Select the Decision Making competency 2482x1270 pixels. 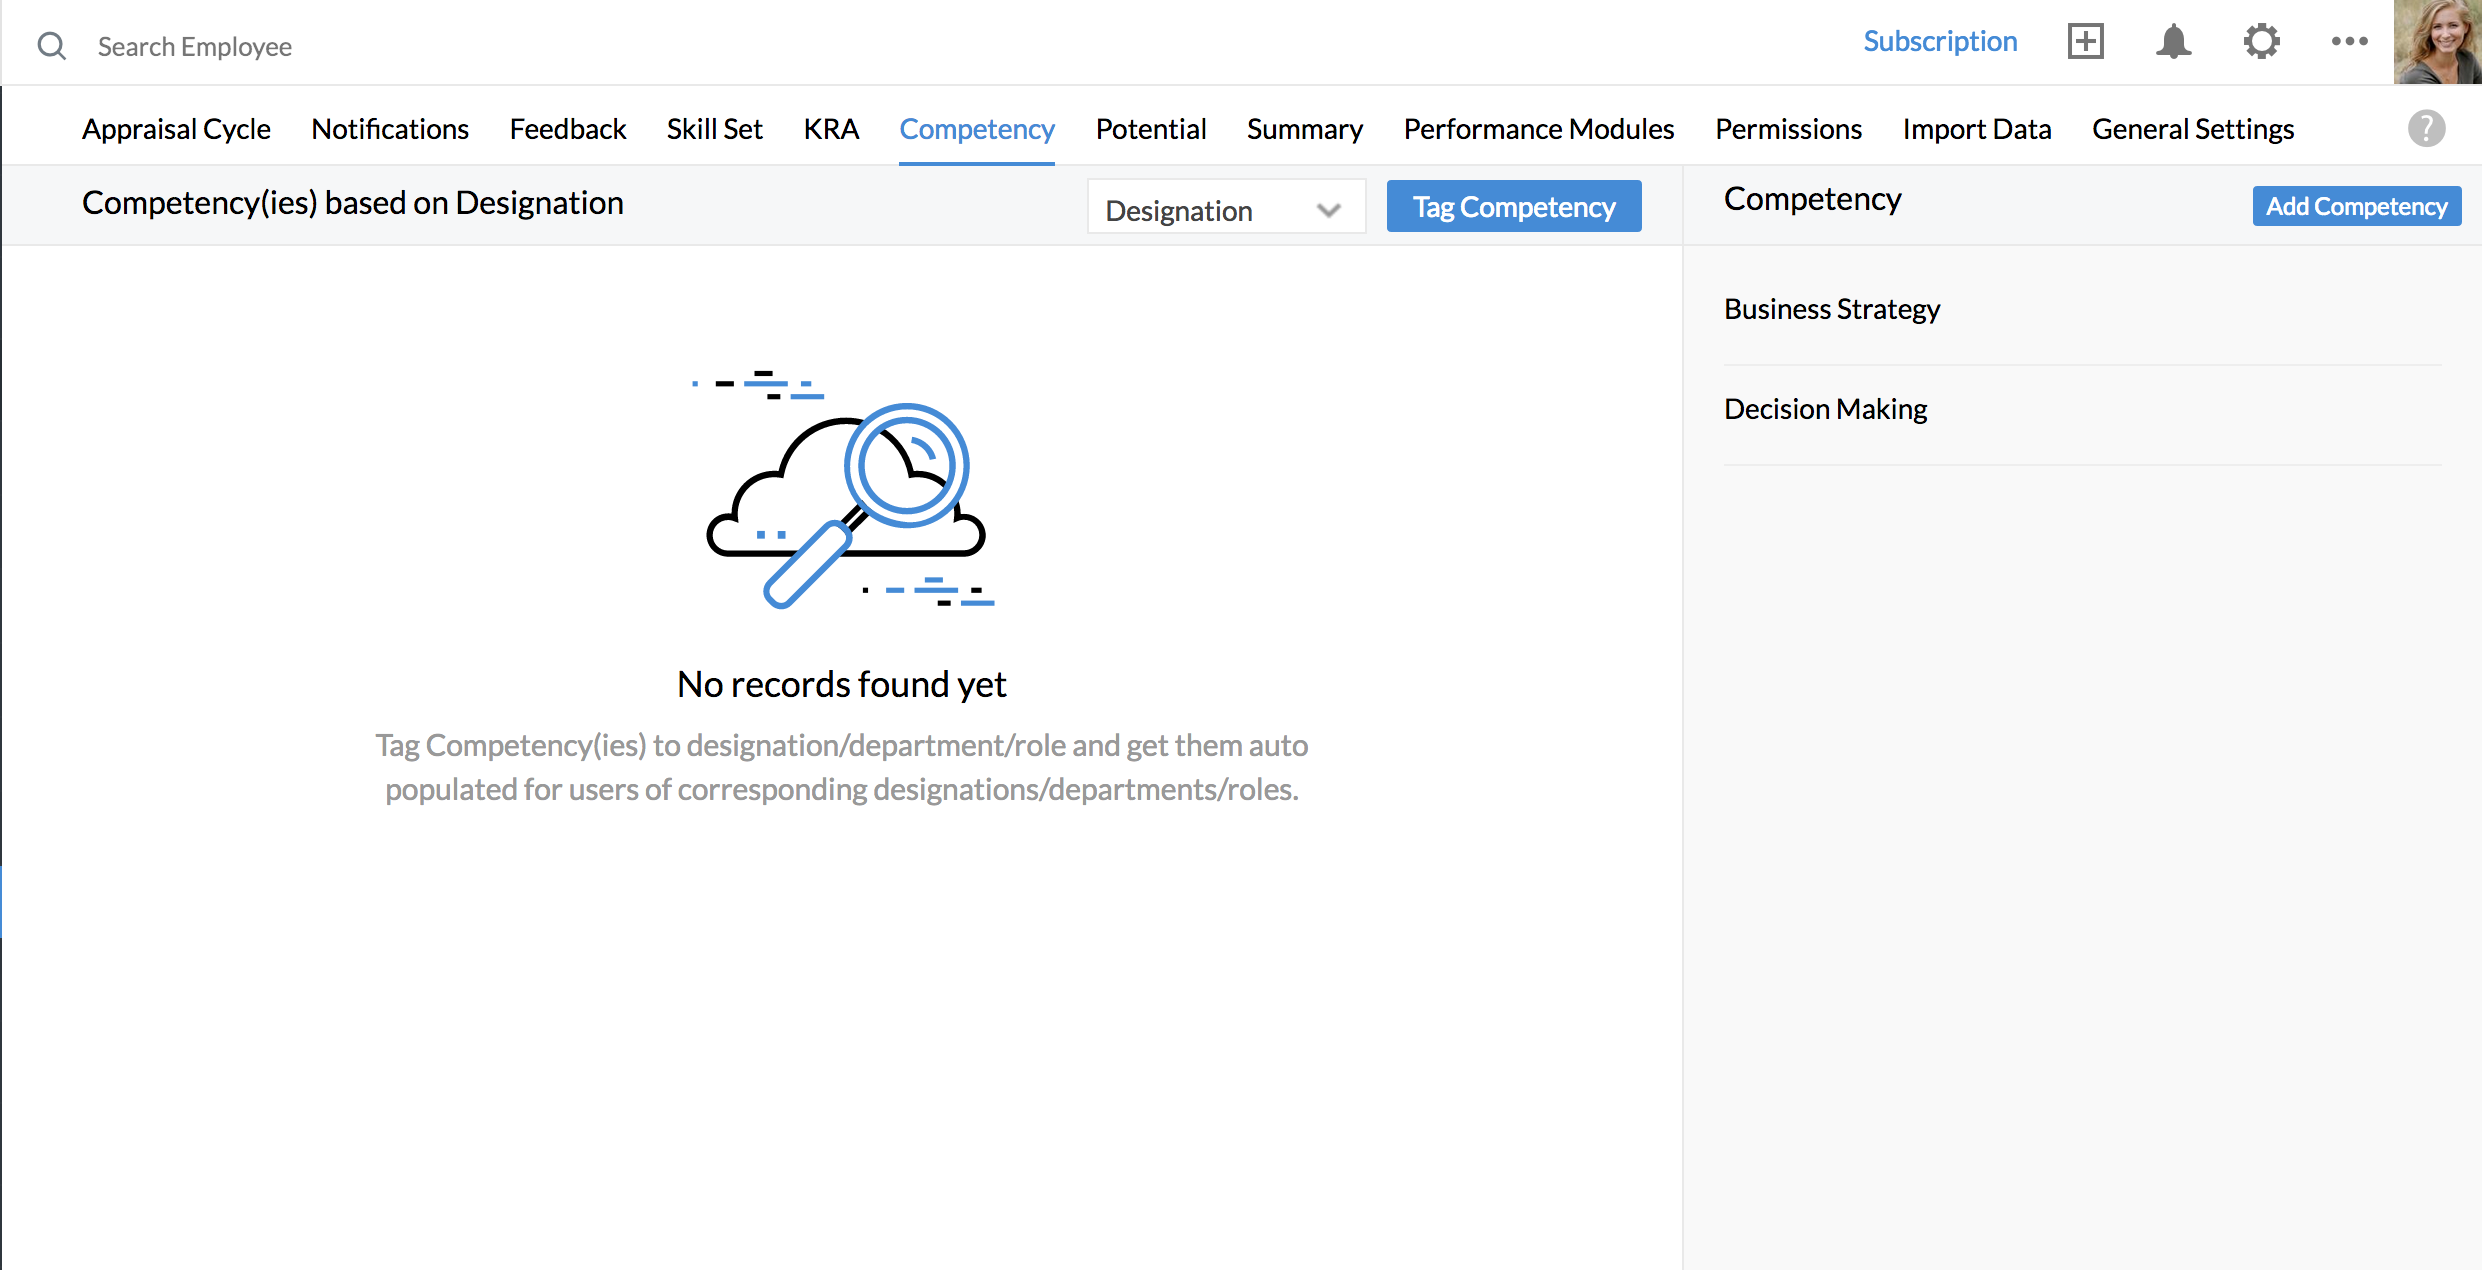point(1825,409)
